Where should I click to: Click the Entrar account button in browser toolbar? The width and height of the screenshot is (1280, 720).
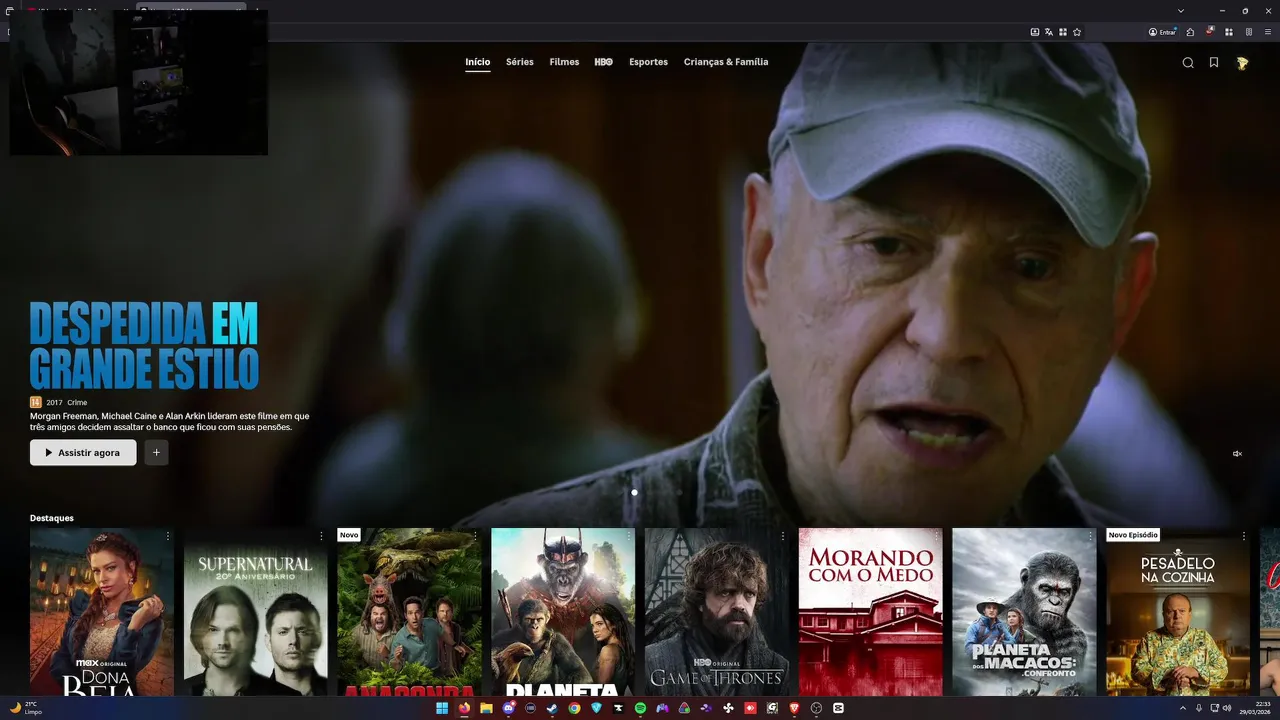click(x=1162, y=32)
